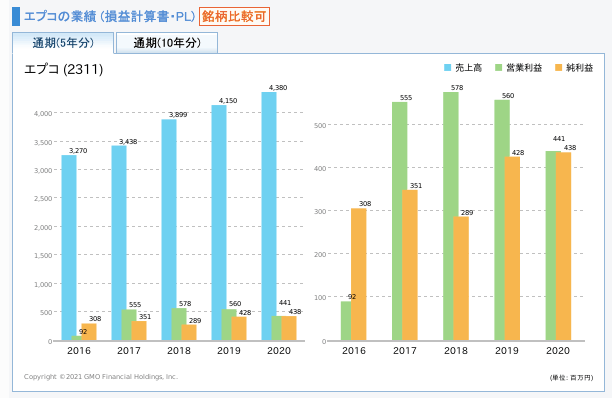This screenshot has height=398, width=612.
Task: Click the 2018 sales bar labeled 3,899
Action: (169, 230)
